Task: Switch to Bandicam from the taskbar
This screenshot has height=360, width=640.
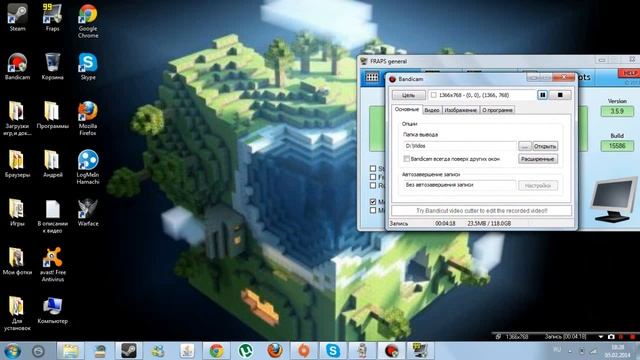Action: (391, 351)
